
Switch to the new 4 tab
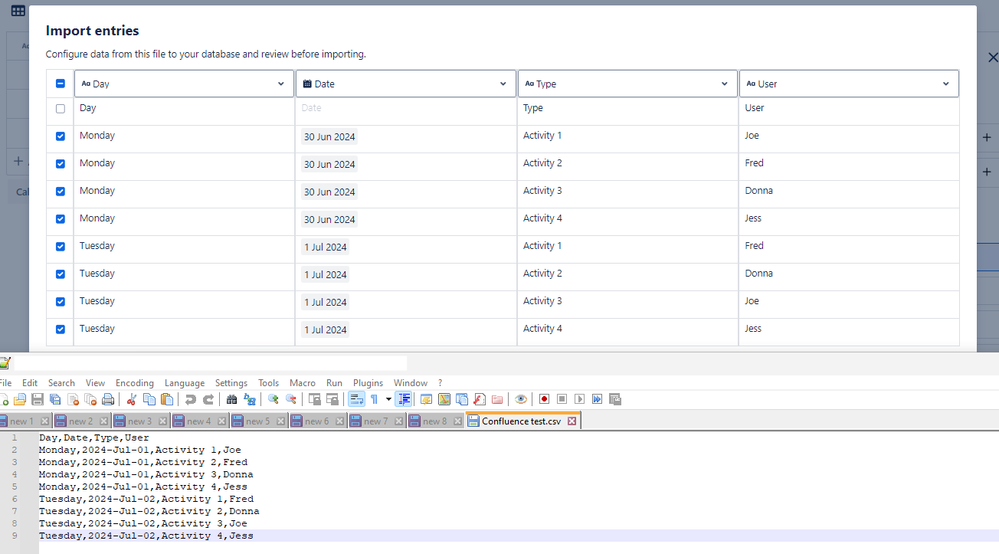click(199, 421)
